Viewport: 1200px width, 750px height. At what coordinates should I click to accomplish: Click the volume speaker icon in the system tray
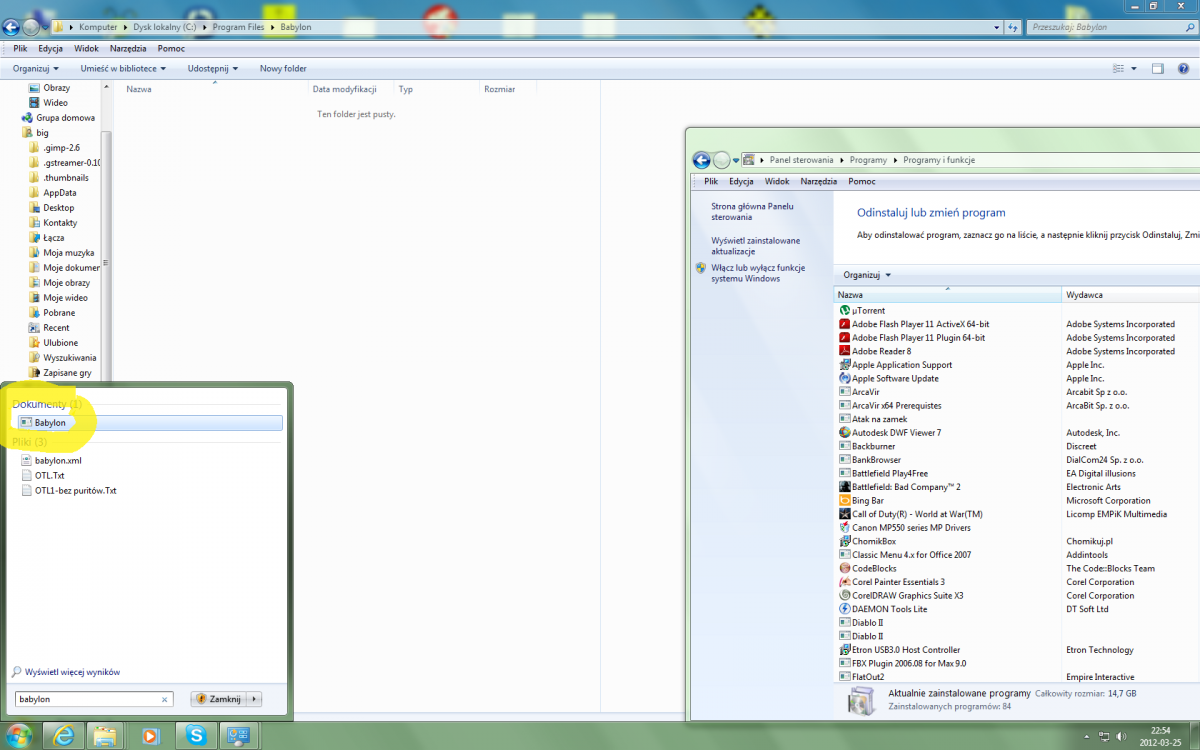point(1119,735)
